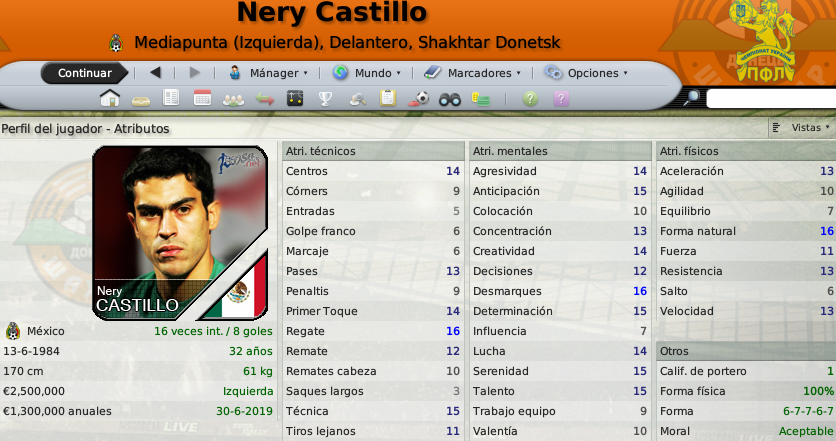Open the scouting binoculars icon

pos(449,99)
